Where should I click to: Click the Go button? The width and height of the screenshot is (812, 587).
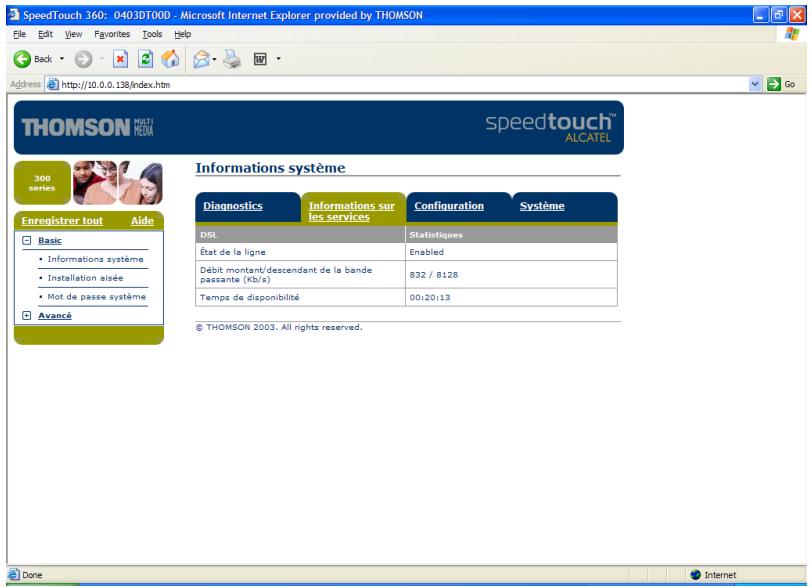(781, 84)
